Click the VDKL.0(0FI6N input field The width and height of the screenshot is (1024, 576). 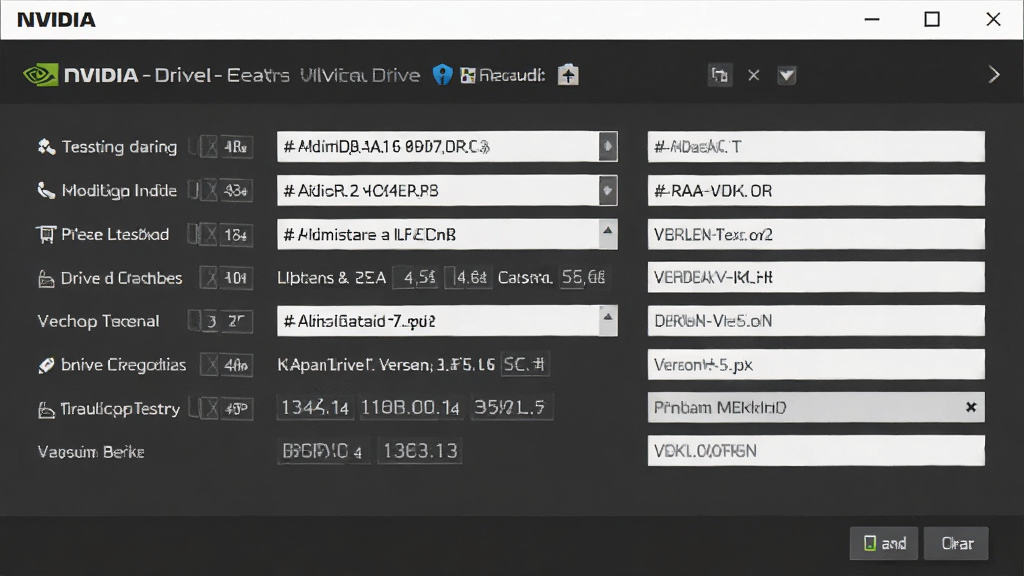pyautogui.click(x=816, y=451)
